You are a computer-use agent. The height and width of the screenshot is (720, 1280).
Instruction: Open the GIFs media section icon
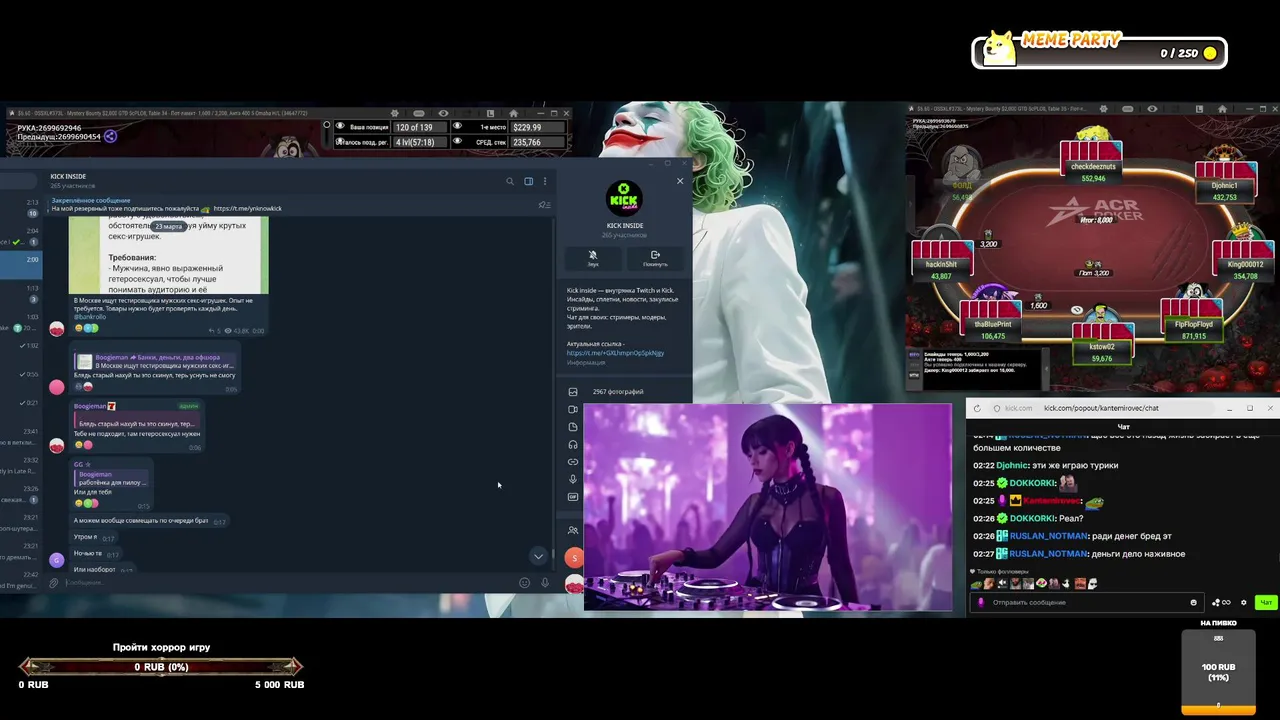point(573,497)
